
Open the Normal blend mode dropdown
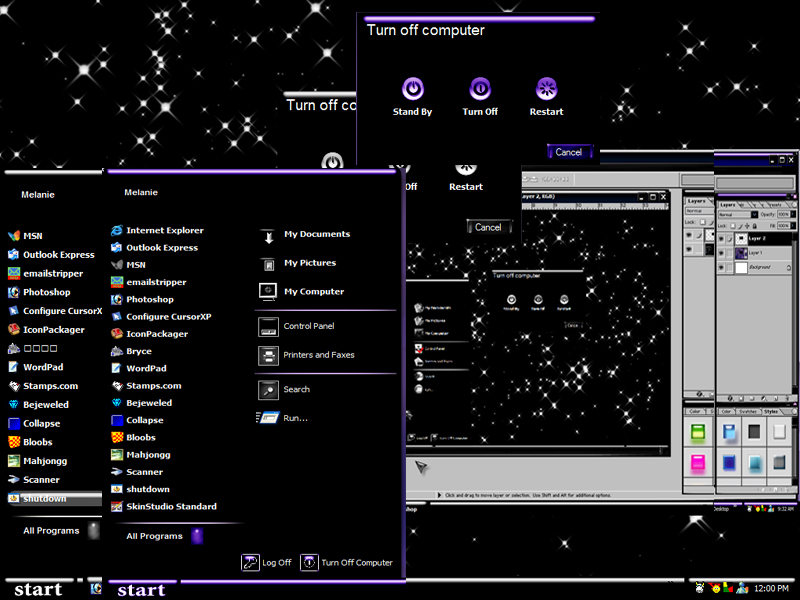(x=738, y=214)
